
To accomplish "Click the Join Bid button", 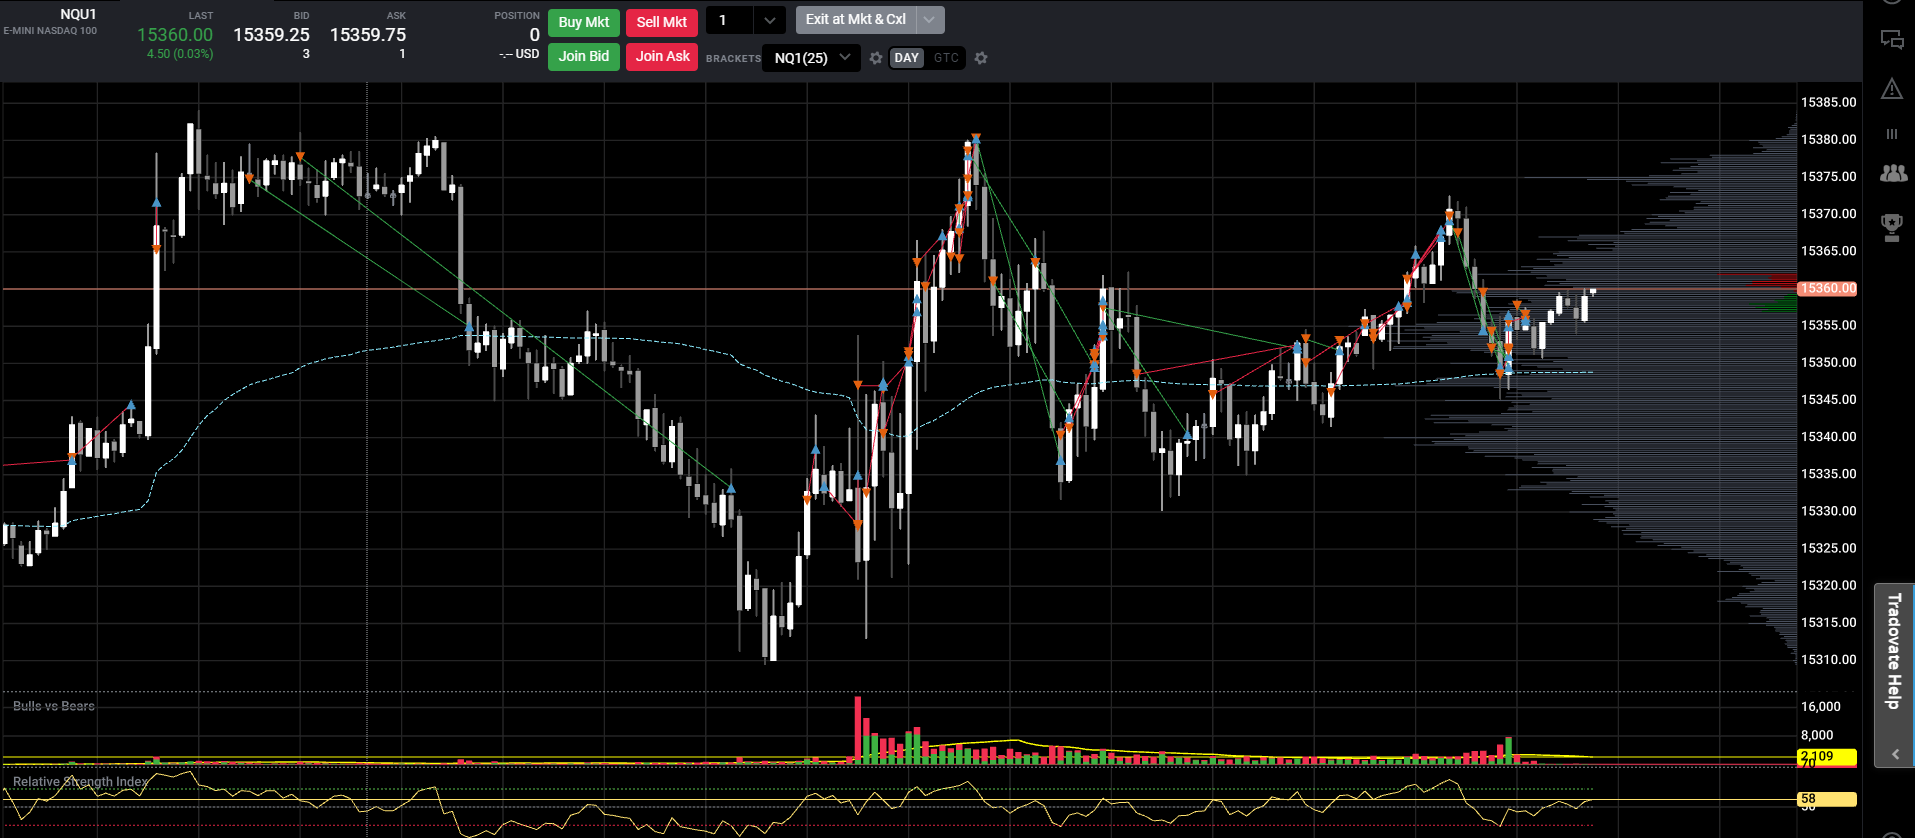I will point(584,56).
